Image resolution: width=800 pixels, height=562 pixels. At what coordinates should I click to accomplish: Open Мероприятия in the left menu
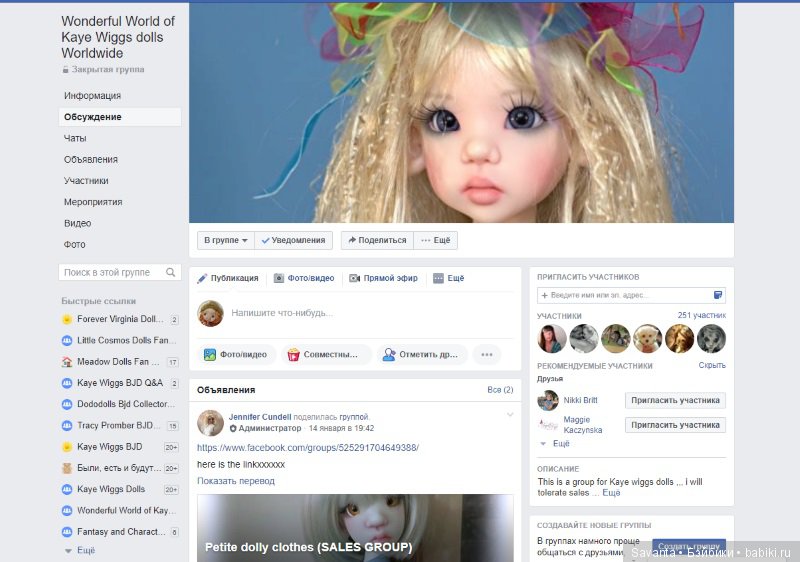93,202
